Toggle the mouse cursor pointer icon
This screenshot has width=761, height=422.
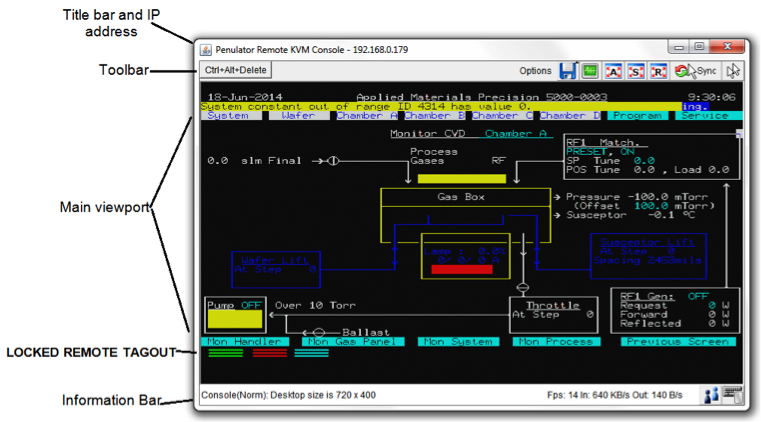[x=733, y=71]
